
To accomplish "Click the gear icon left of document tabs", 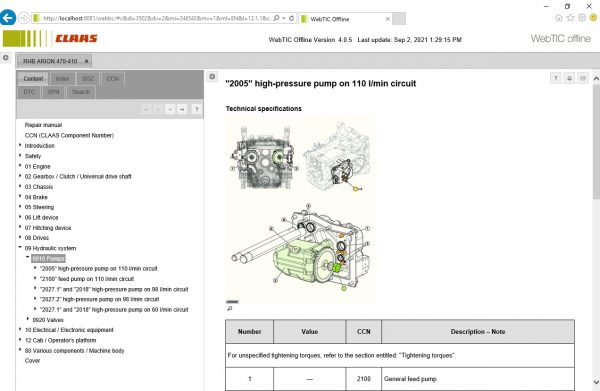I will pyautogui.click(x=5, y=58).
